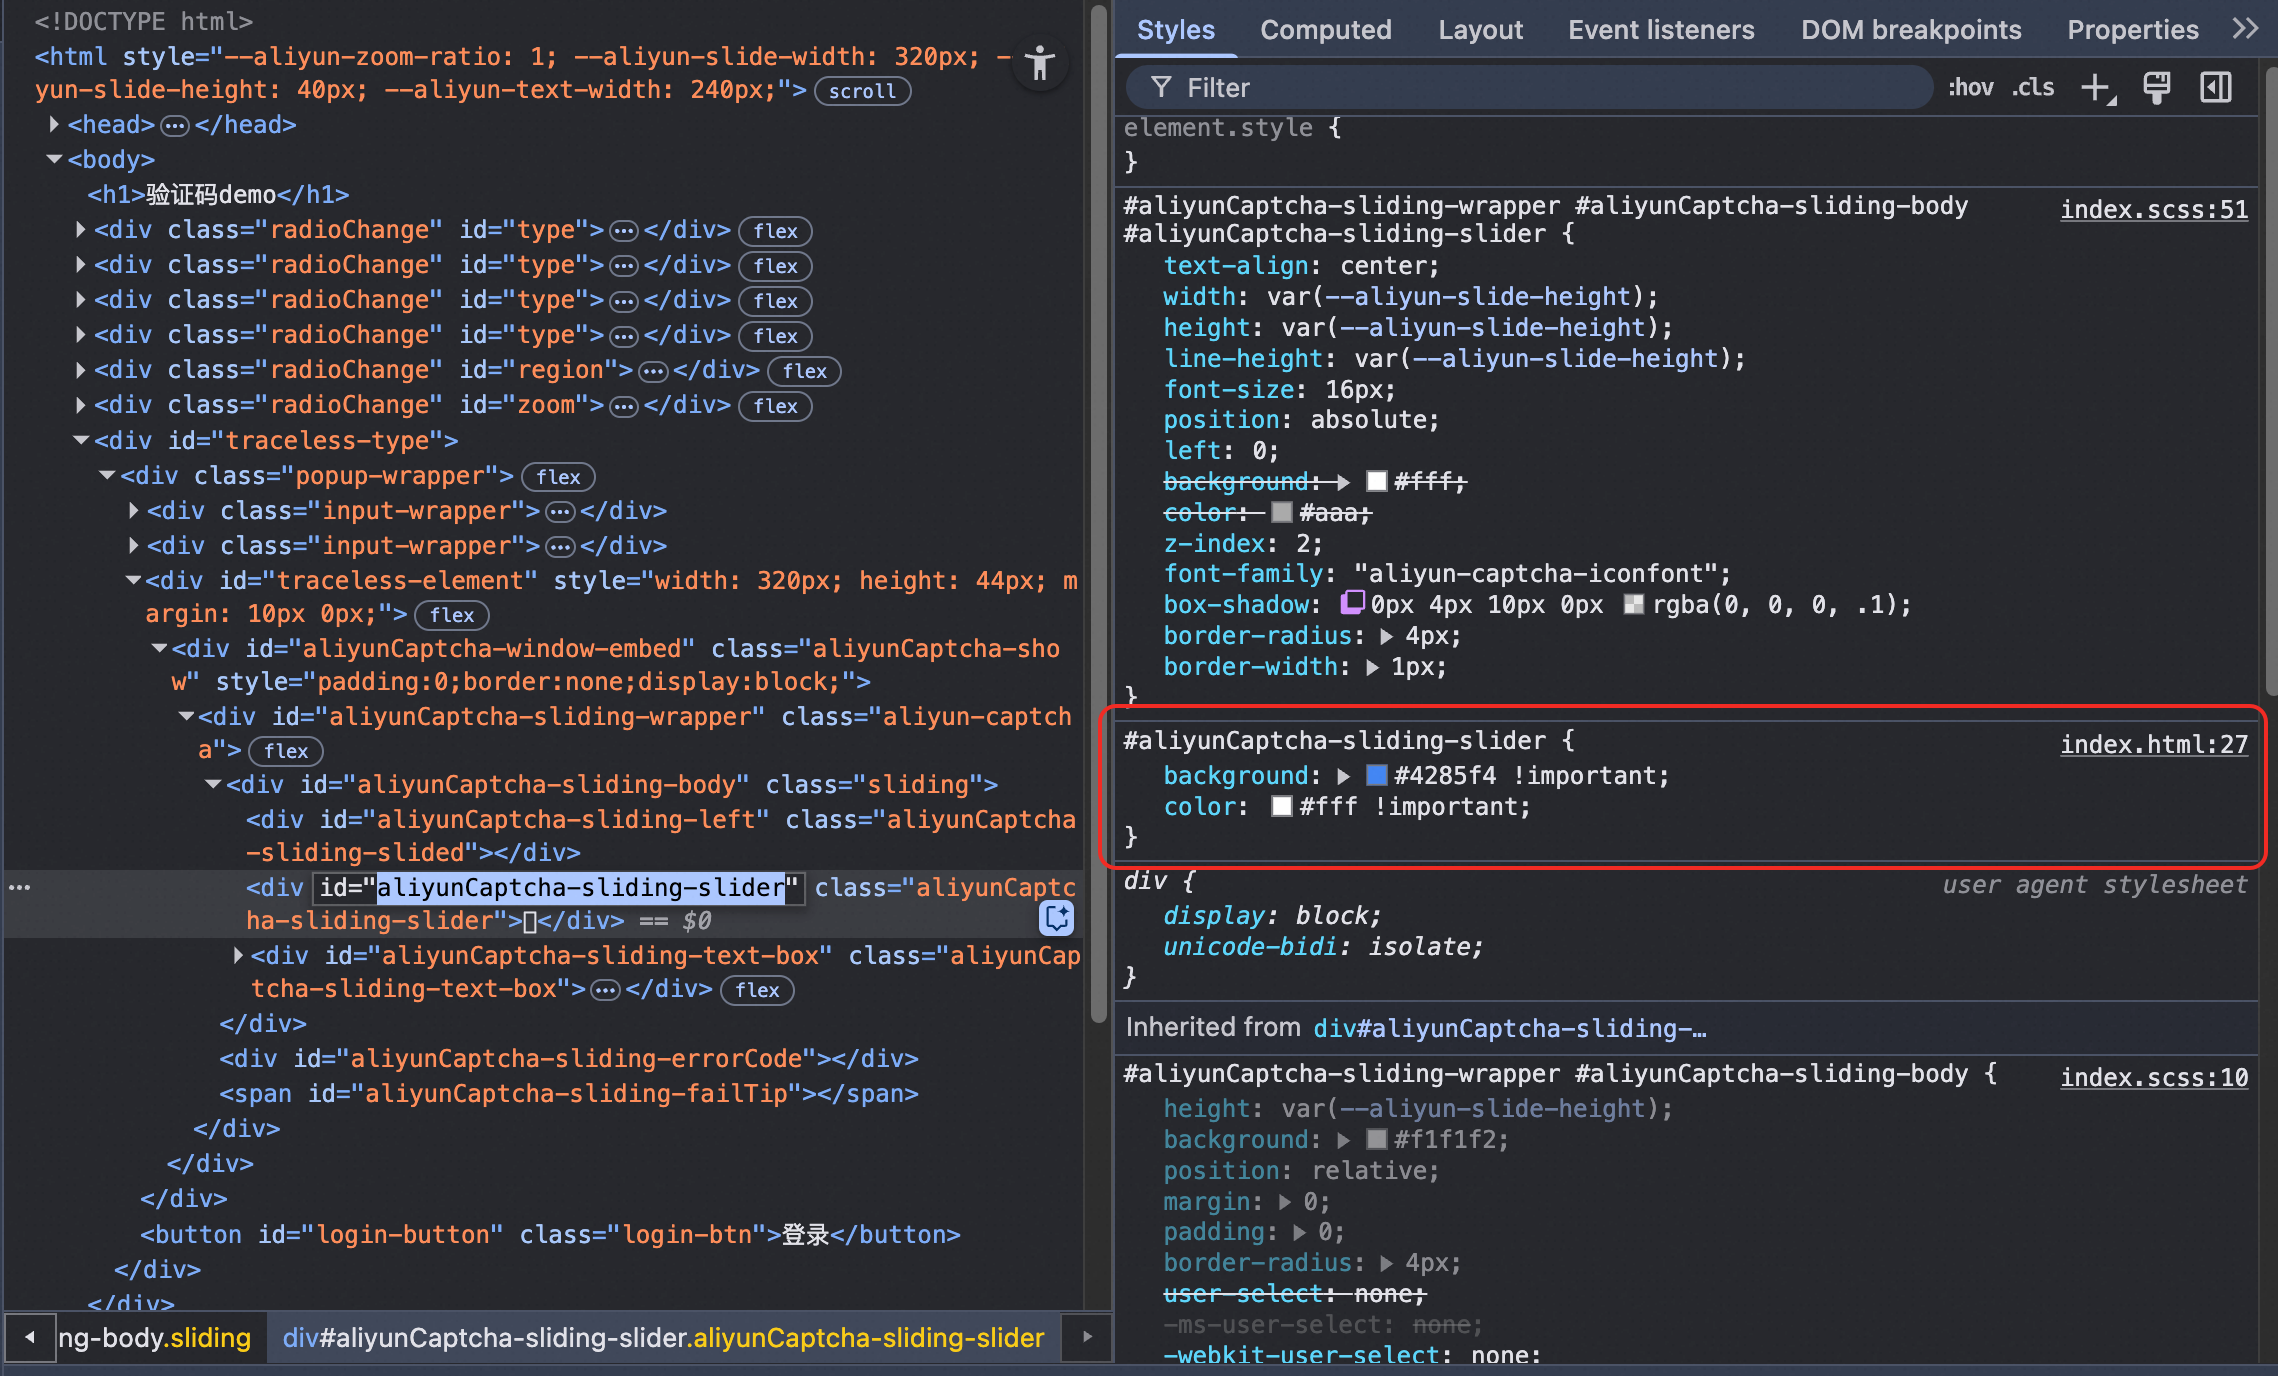2278x1376 pixels.
Task: Open the #f1f1f2 background color swatch
Action: point(1376,1139)
